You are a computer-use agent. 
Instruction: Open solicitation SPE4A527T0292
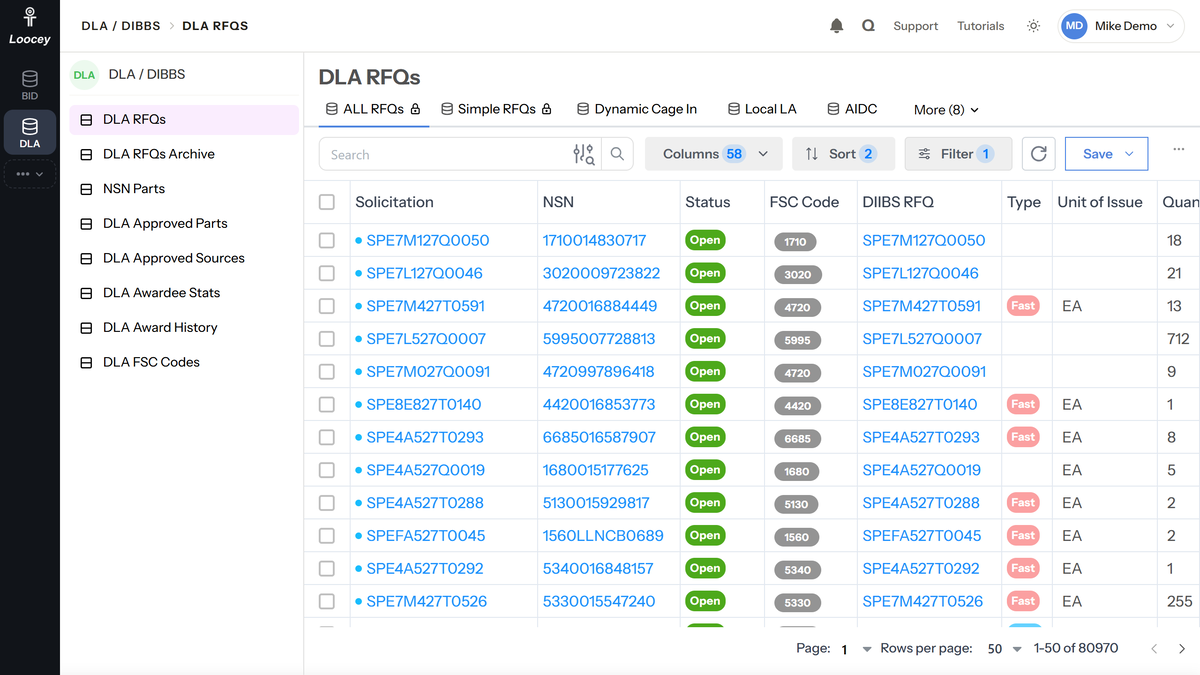[x=425, y=568]
